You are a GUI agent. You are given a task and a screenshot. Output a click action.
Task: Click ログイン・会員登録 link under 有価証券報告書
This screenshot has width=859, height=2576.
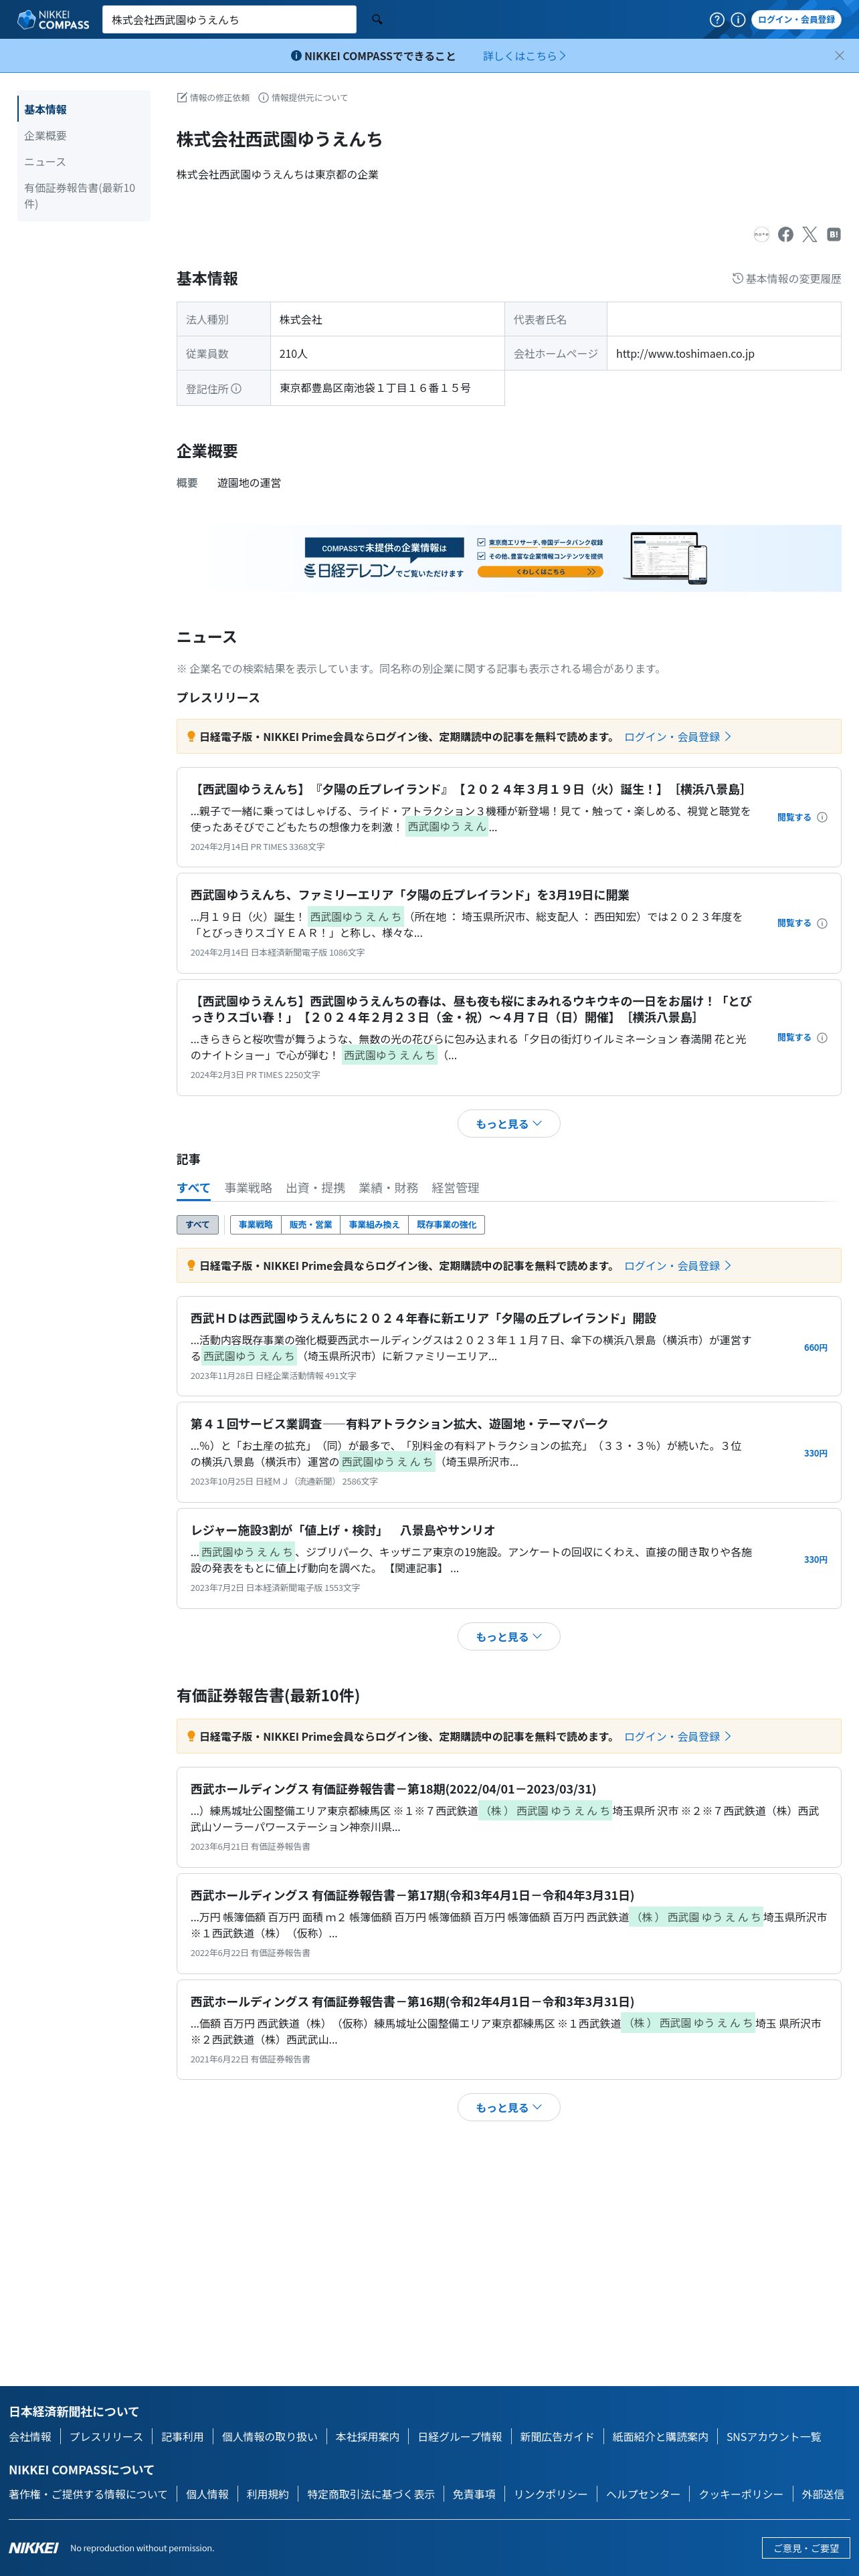[677, 1737]
